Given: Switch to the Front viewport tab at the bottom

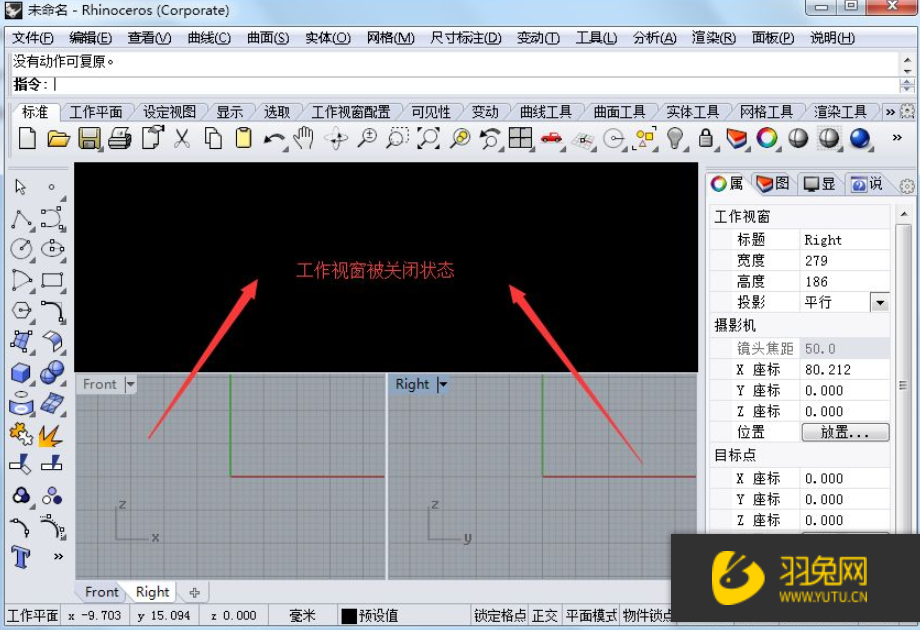Looking at the screenshot, I should (102, 592).
